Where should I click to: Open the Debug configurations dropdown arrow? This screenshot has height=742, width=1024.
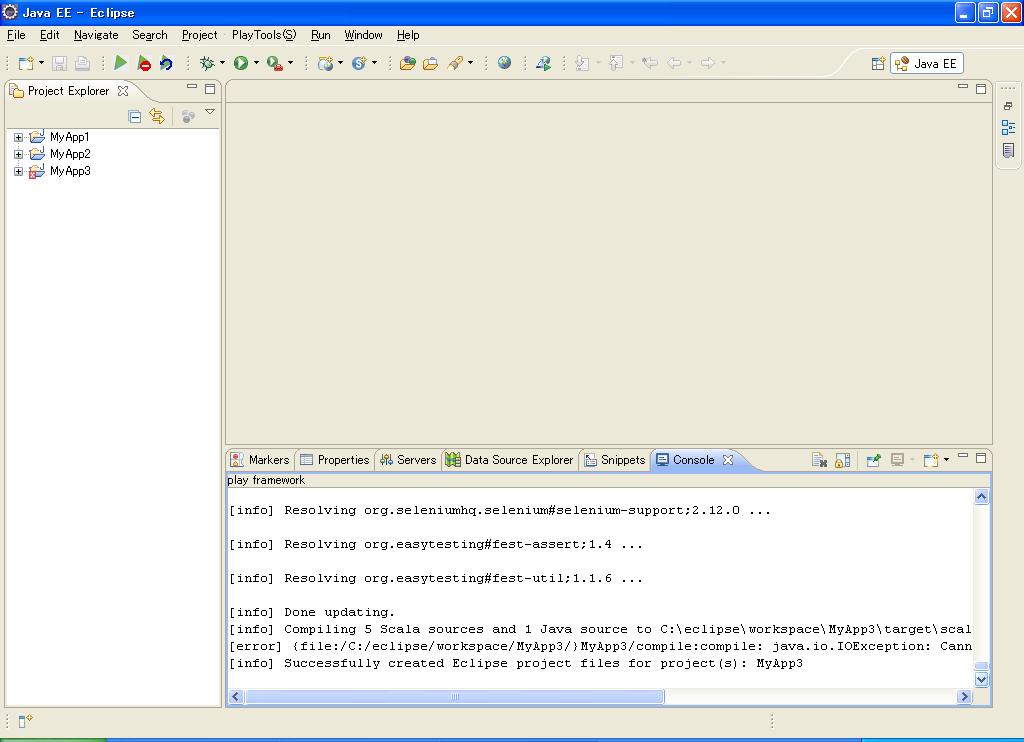coord(222,63)
